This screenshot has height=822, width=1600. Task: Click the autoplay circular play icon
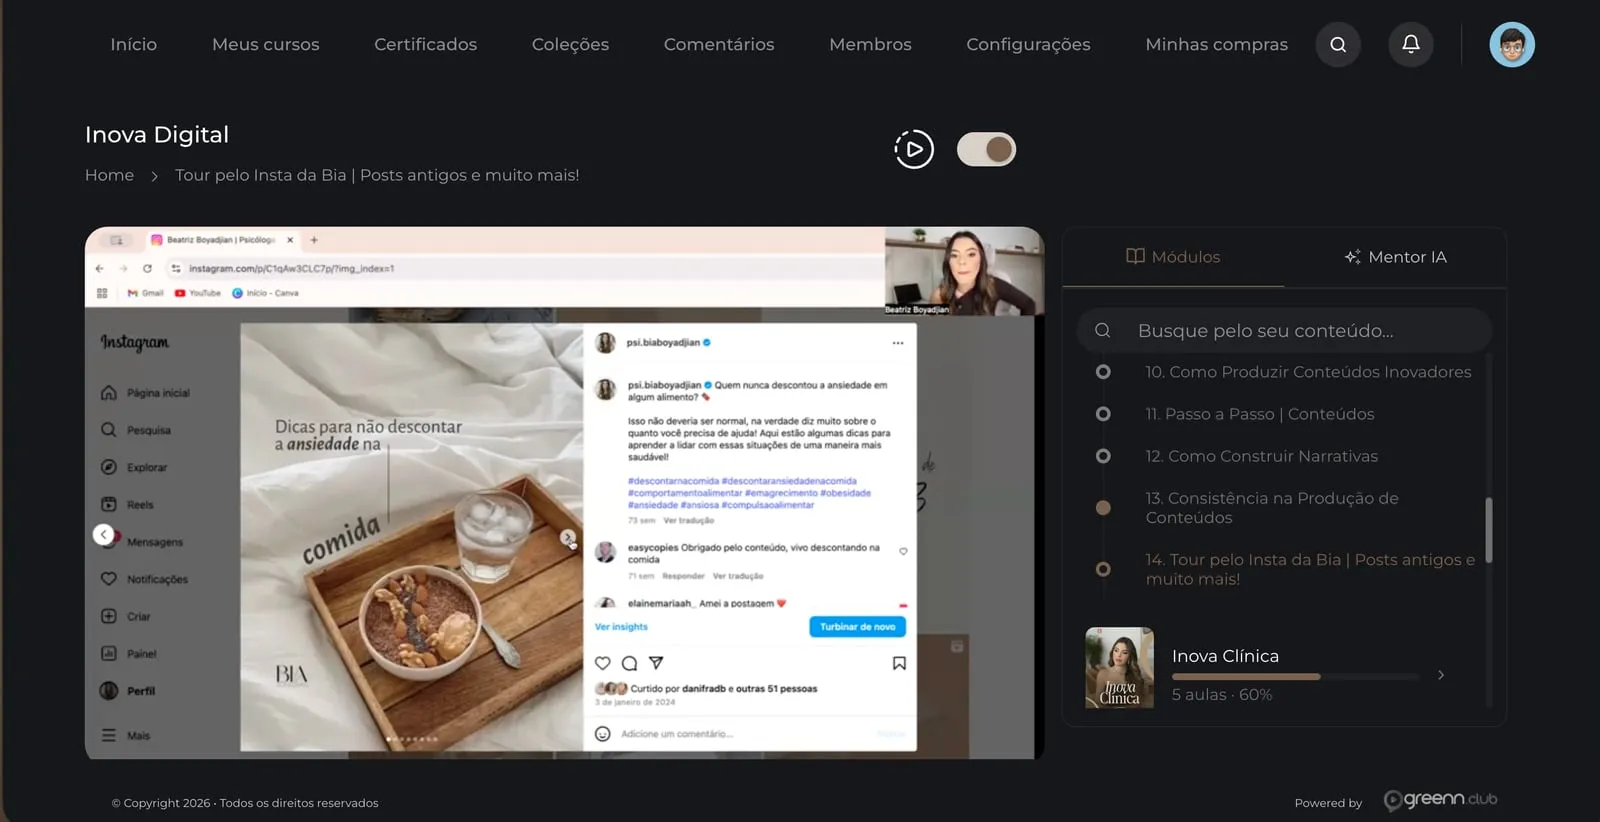(x=914, y=149)
